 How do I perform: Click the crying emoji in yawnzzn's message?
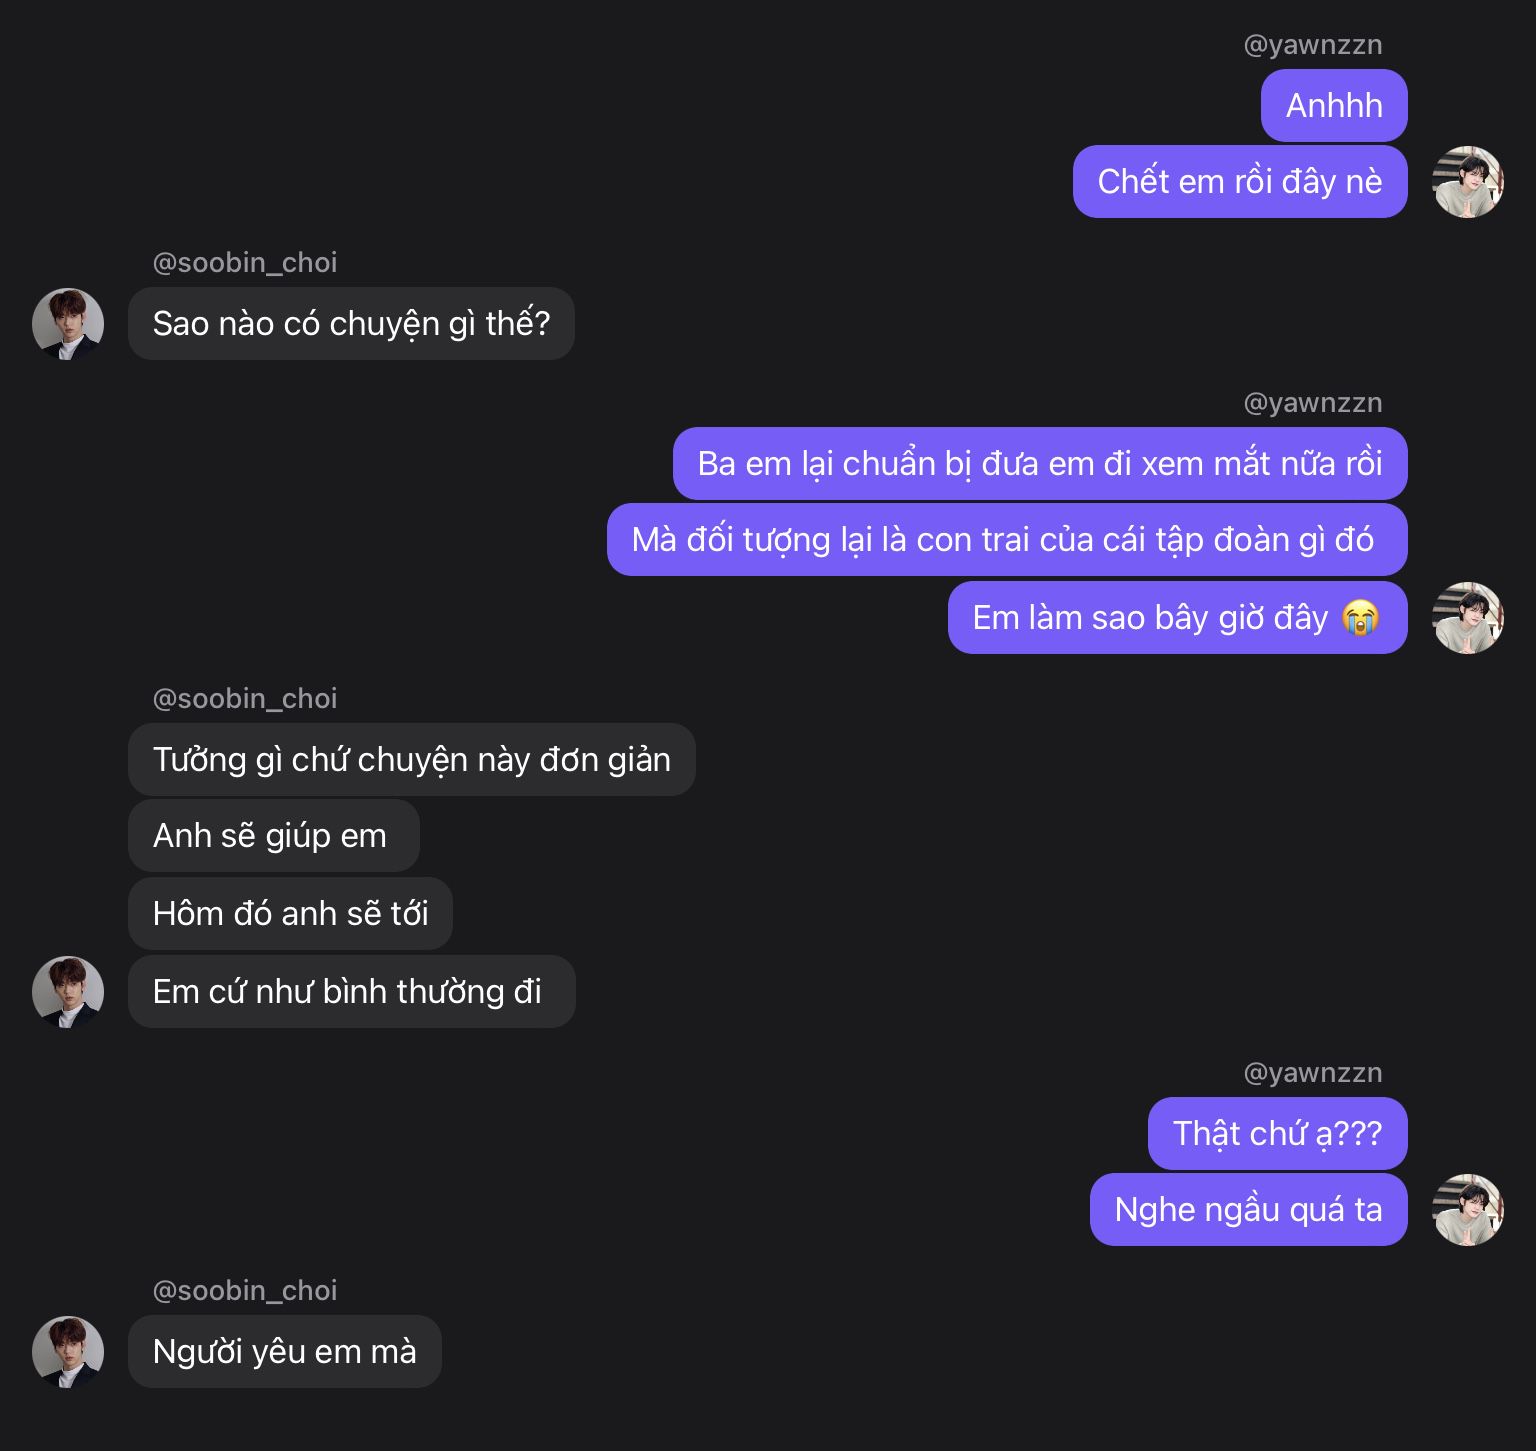tap(1360, 618)
